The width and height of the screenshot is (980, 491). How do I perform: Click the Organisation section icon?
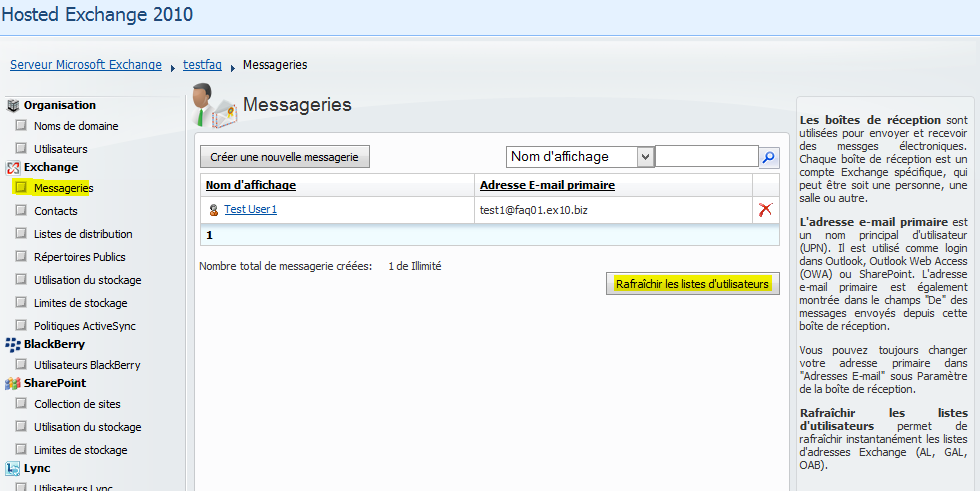pos(14,105)
